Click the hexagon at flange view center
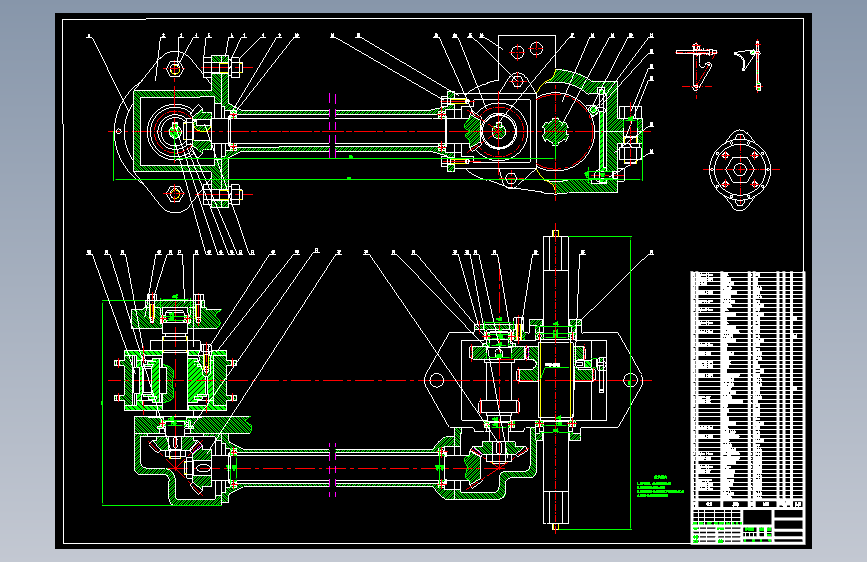This screenshot has height=562, width=867. (x=740, y=169)
